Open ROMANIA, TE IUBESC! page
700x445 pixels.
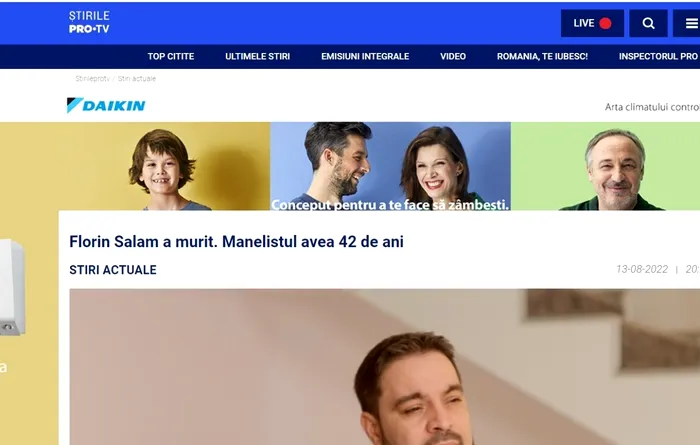point(542,57)
